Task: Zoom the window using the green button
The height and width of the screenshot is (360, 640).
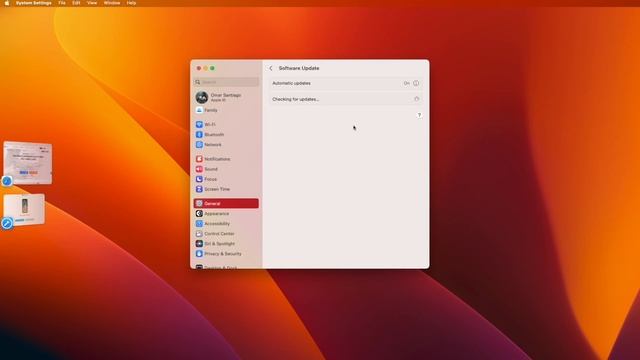Action: 212,68
